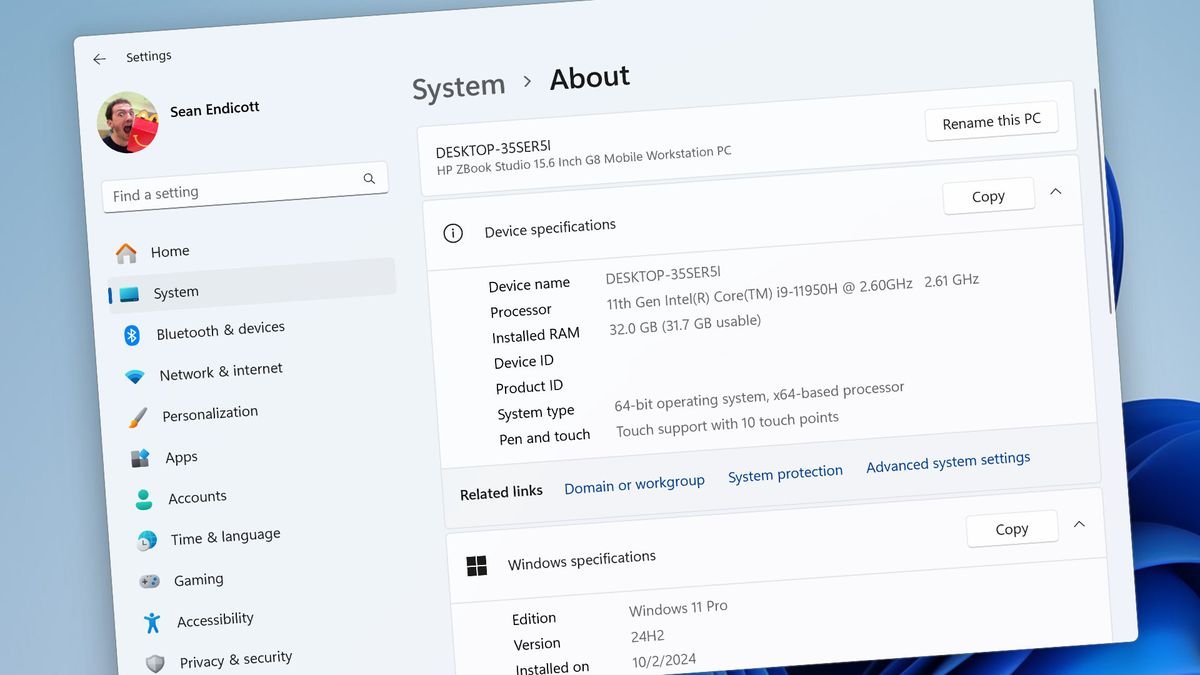Click the user name Sean Endicott
Screen dimensions: 1200x675
[x=214, y=109]
